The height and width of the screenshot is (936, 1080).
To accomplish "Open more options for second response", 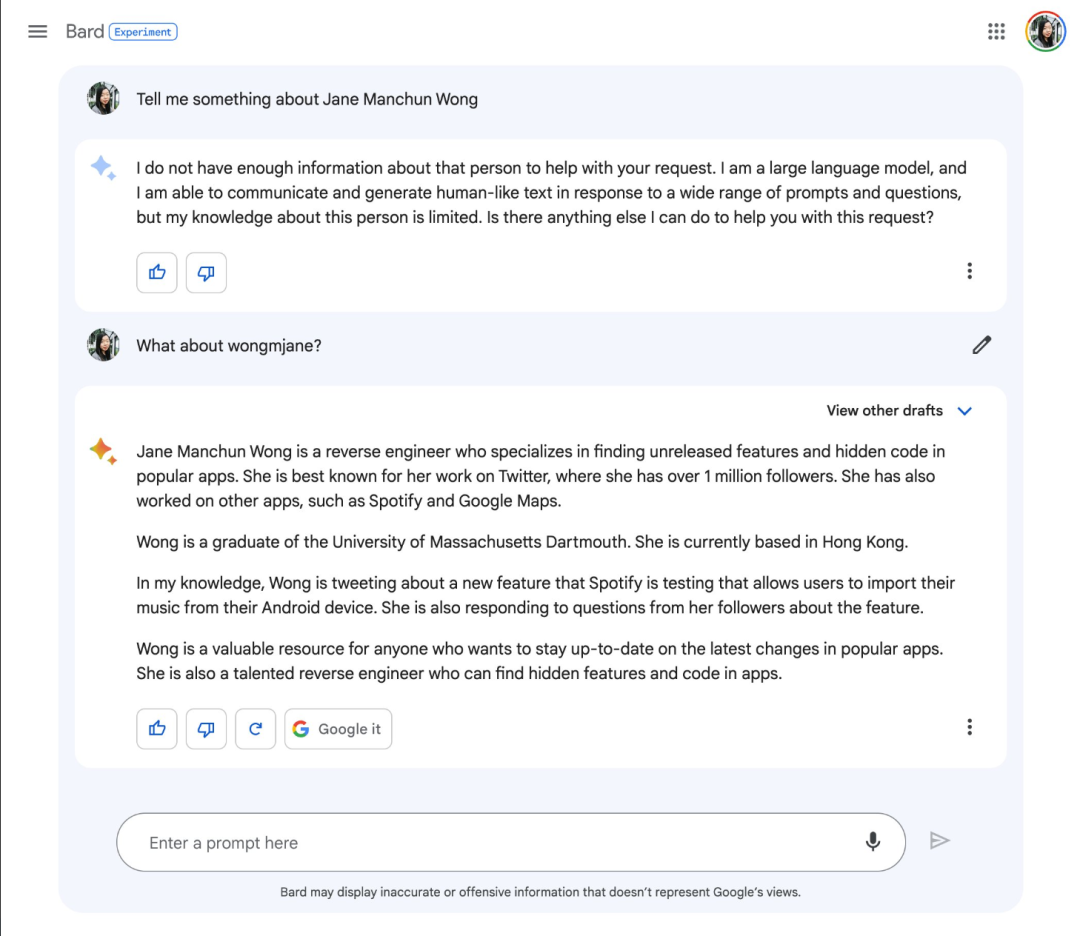I will pos(969,727).
